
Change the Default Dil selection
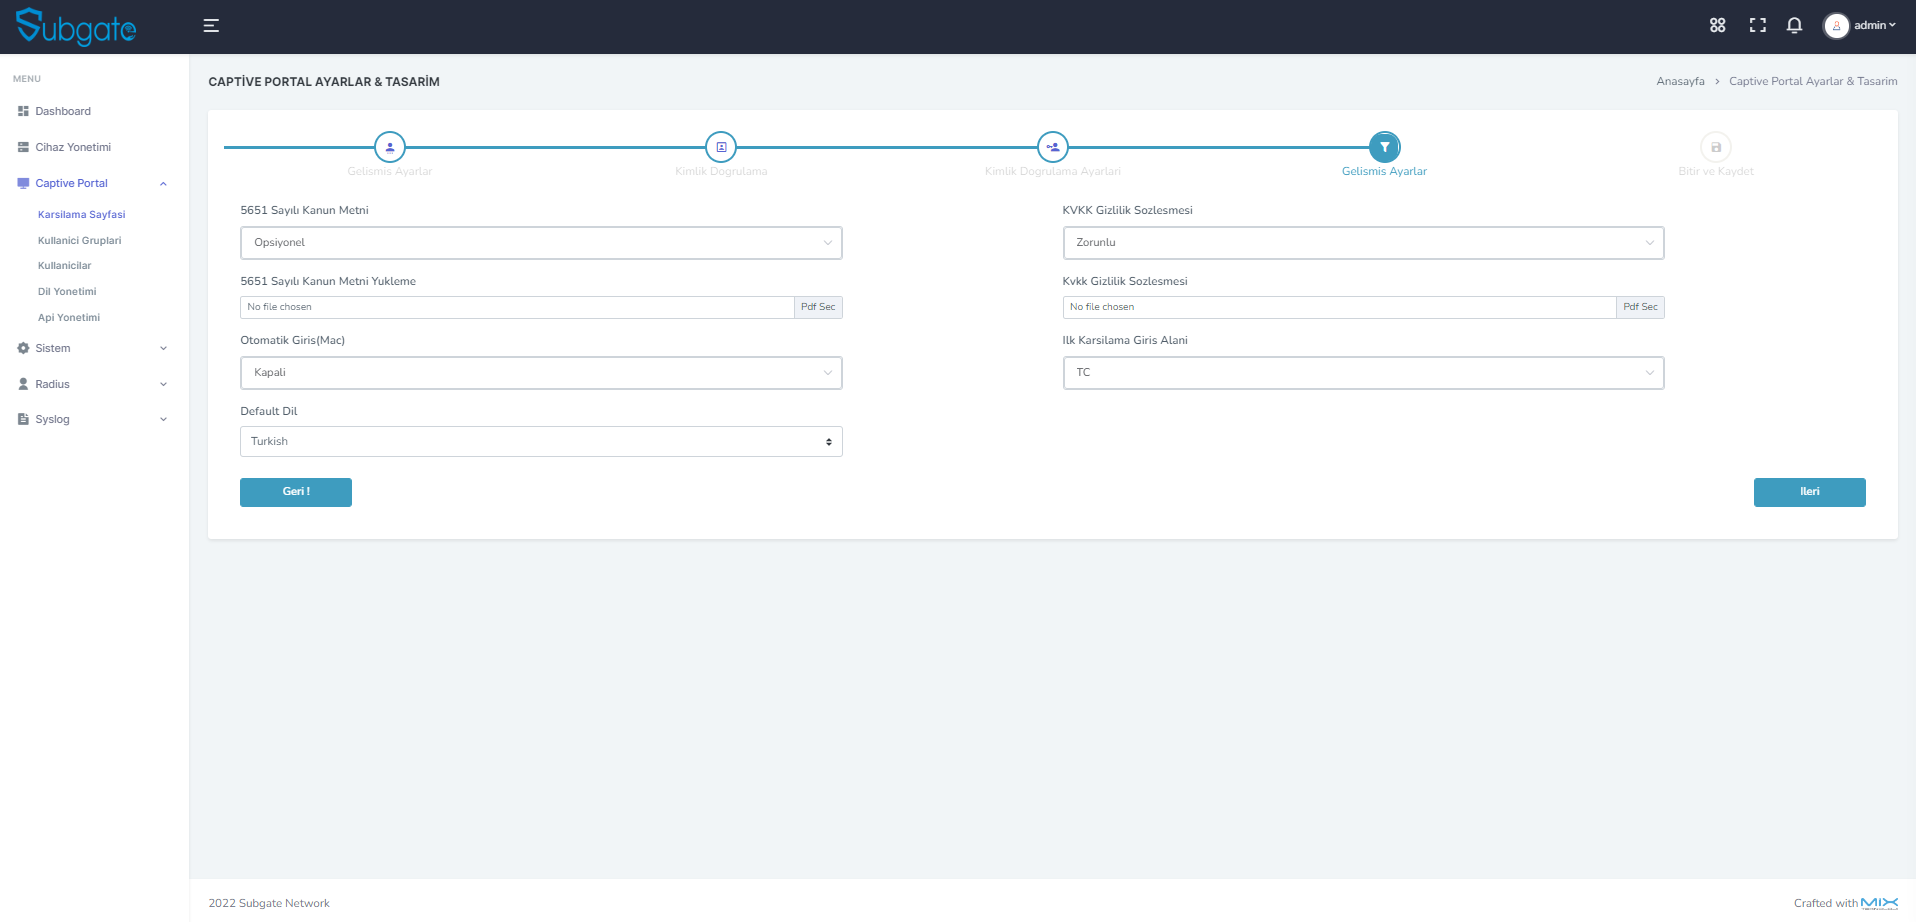540,441
